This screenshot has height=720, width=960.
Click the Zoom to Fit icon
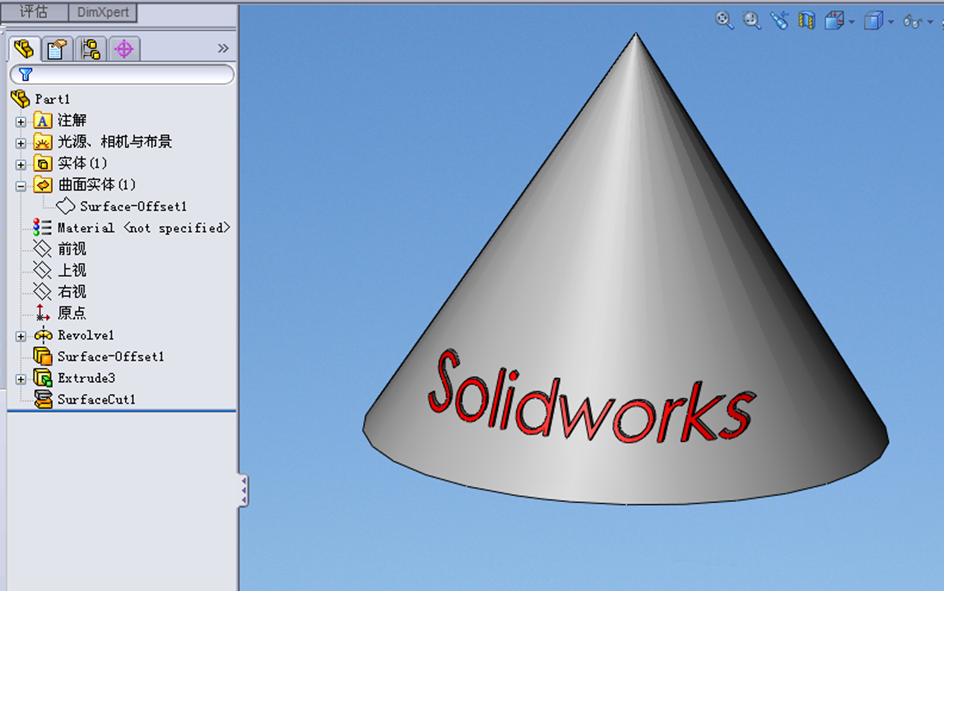pos(724,20)
